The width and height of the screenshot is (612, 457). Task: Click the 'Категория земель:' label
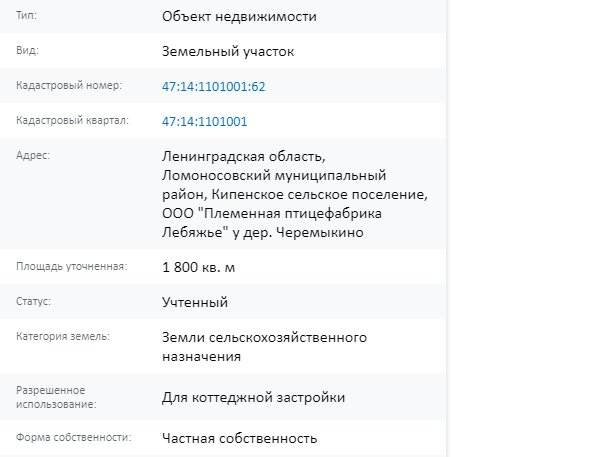[63, 336]
